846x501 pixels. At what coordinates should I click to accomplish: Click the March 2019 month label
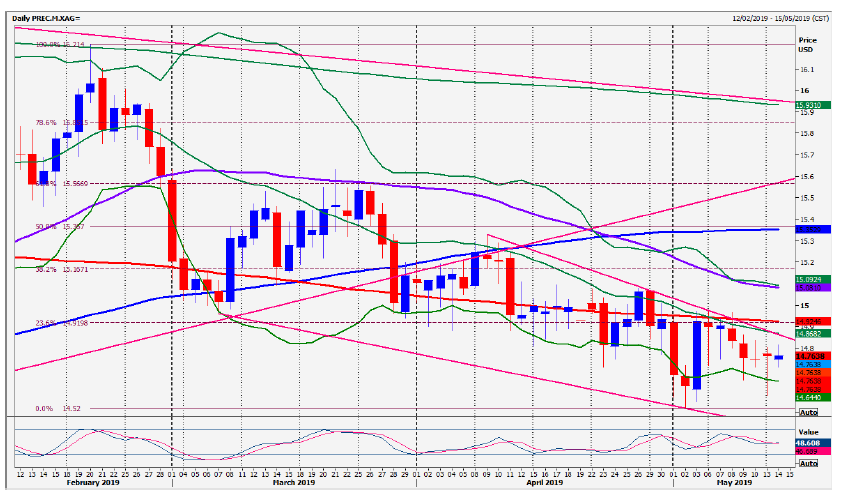pyautogui.click(x=294, y=482)
